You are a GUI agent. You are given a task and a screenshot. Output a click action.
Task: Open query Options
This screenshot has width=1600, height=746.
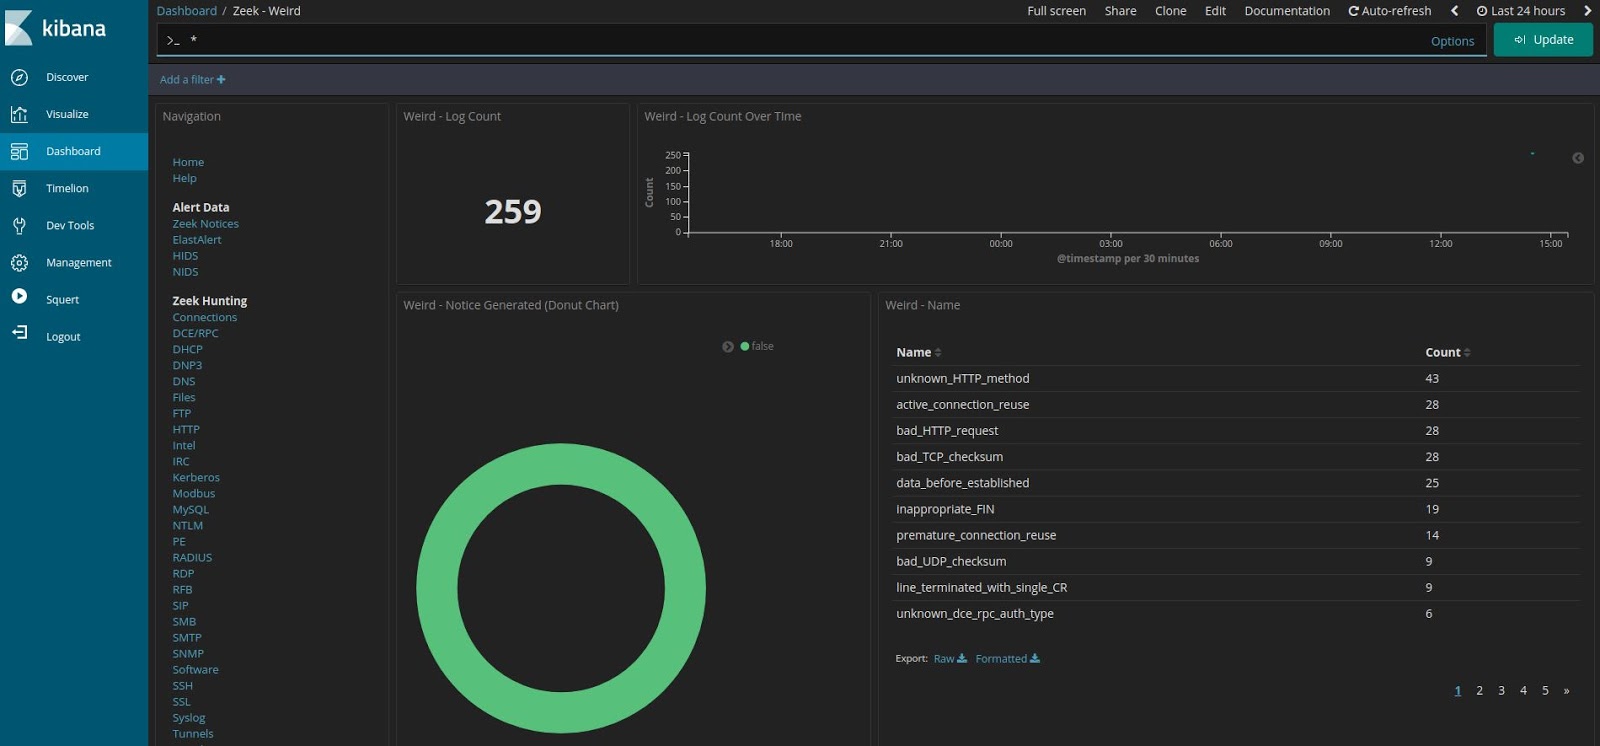pyautogui.click(x=1452, y=41)
